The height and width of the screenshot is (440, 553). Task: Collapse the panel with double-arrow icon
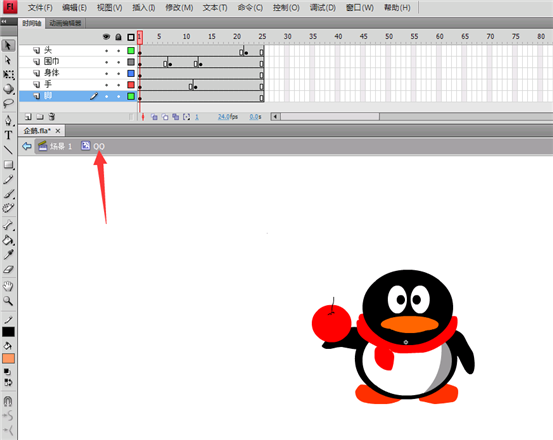(4, 22)
